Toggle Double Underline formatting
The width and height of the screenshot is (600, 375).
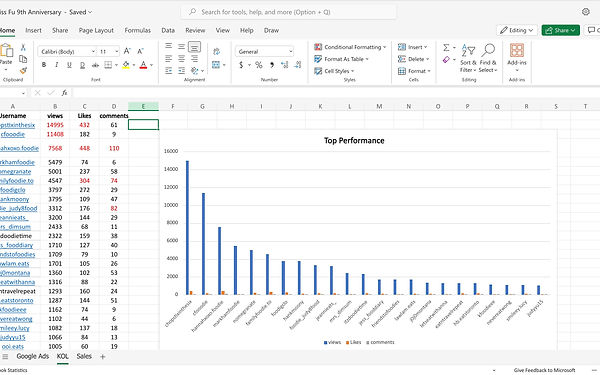(82, 65)
